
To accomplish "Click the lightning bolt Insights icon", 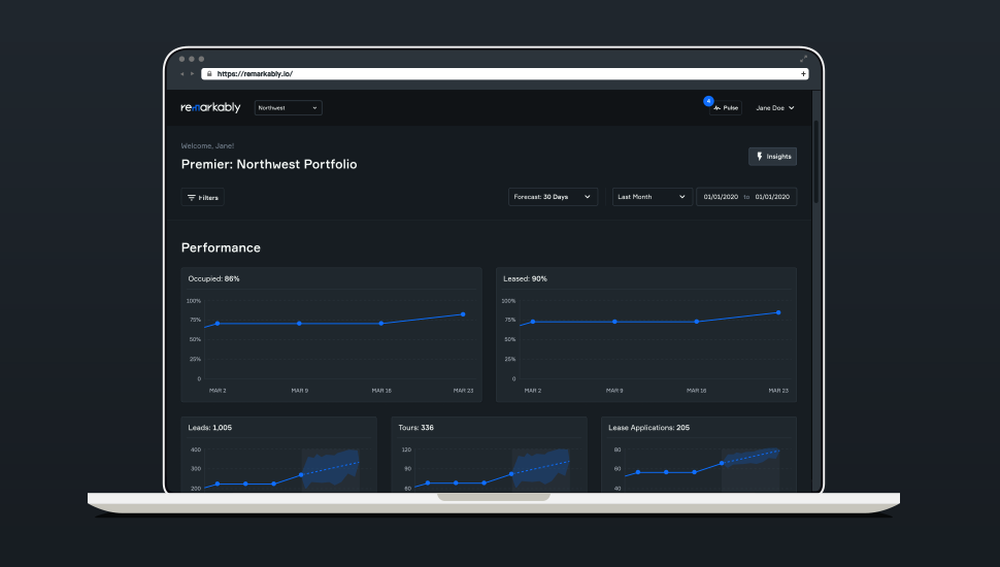I will pos(759,156).
